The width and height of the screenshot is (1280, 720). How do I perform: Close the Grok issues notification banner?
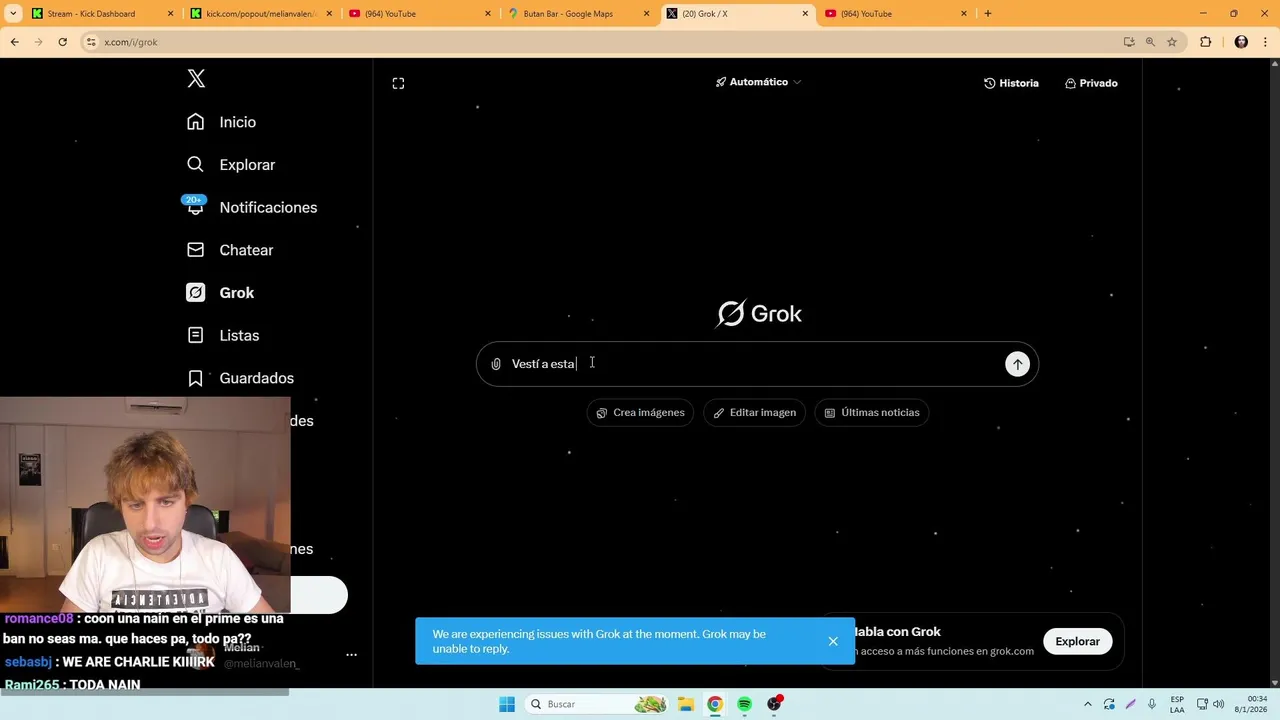pyautogui.click(x=833, y=641)
